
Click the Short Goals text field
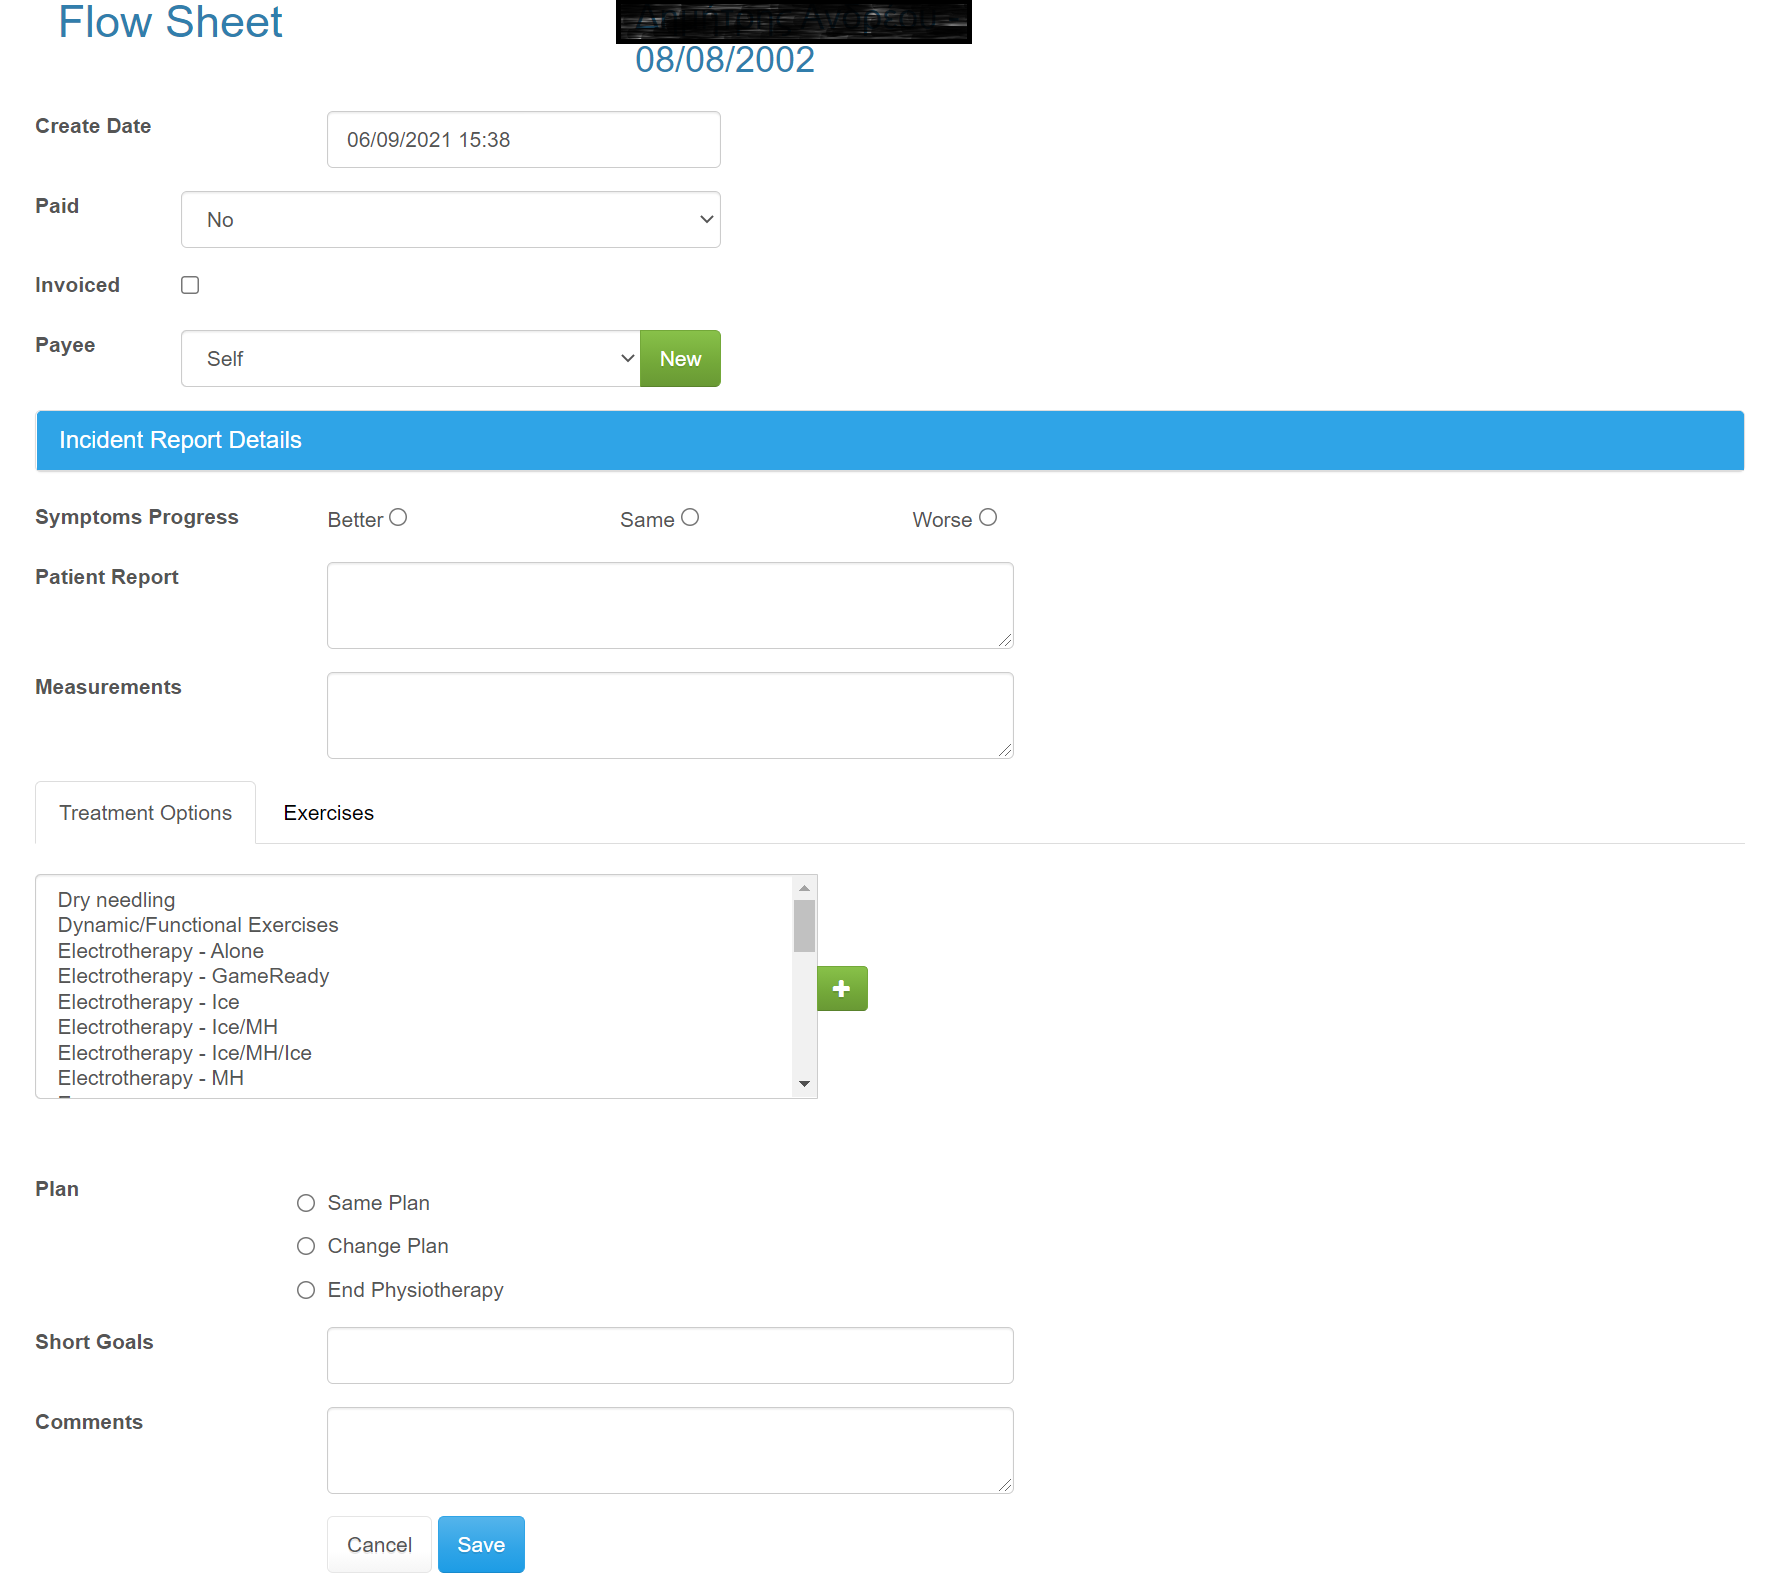point(669,1355)
